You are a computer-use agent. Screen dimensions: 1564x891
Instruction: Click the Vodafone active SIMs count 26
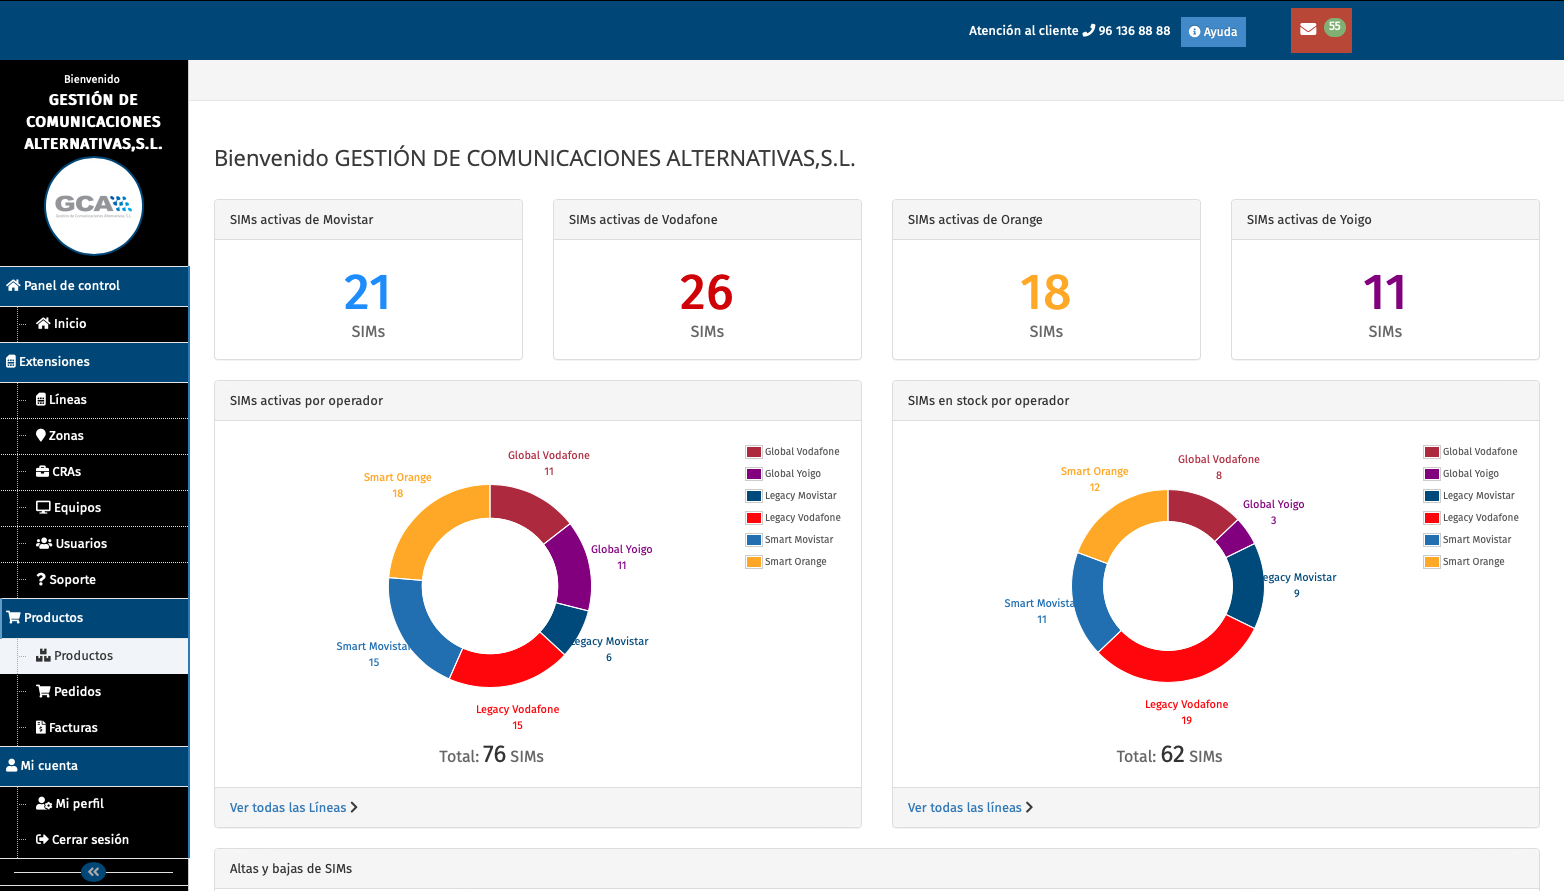pyautogui.click(x=706, y=293)
